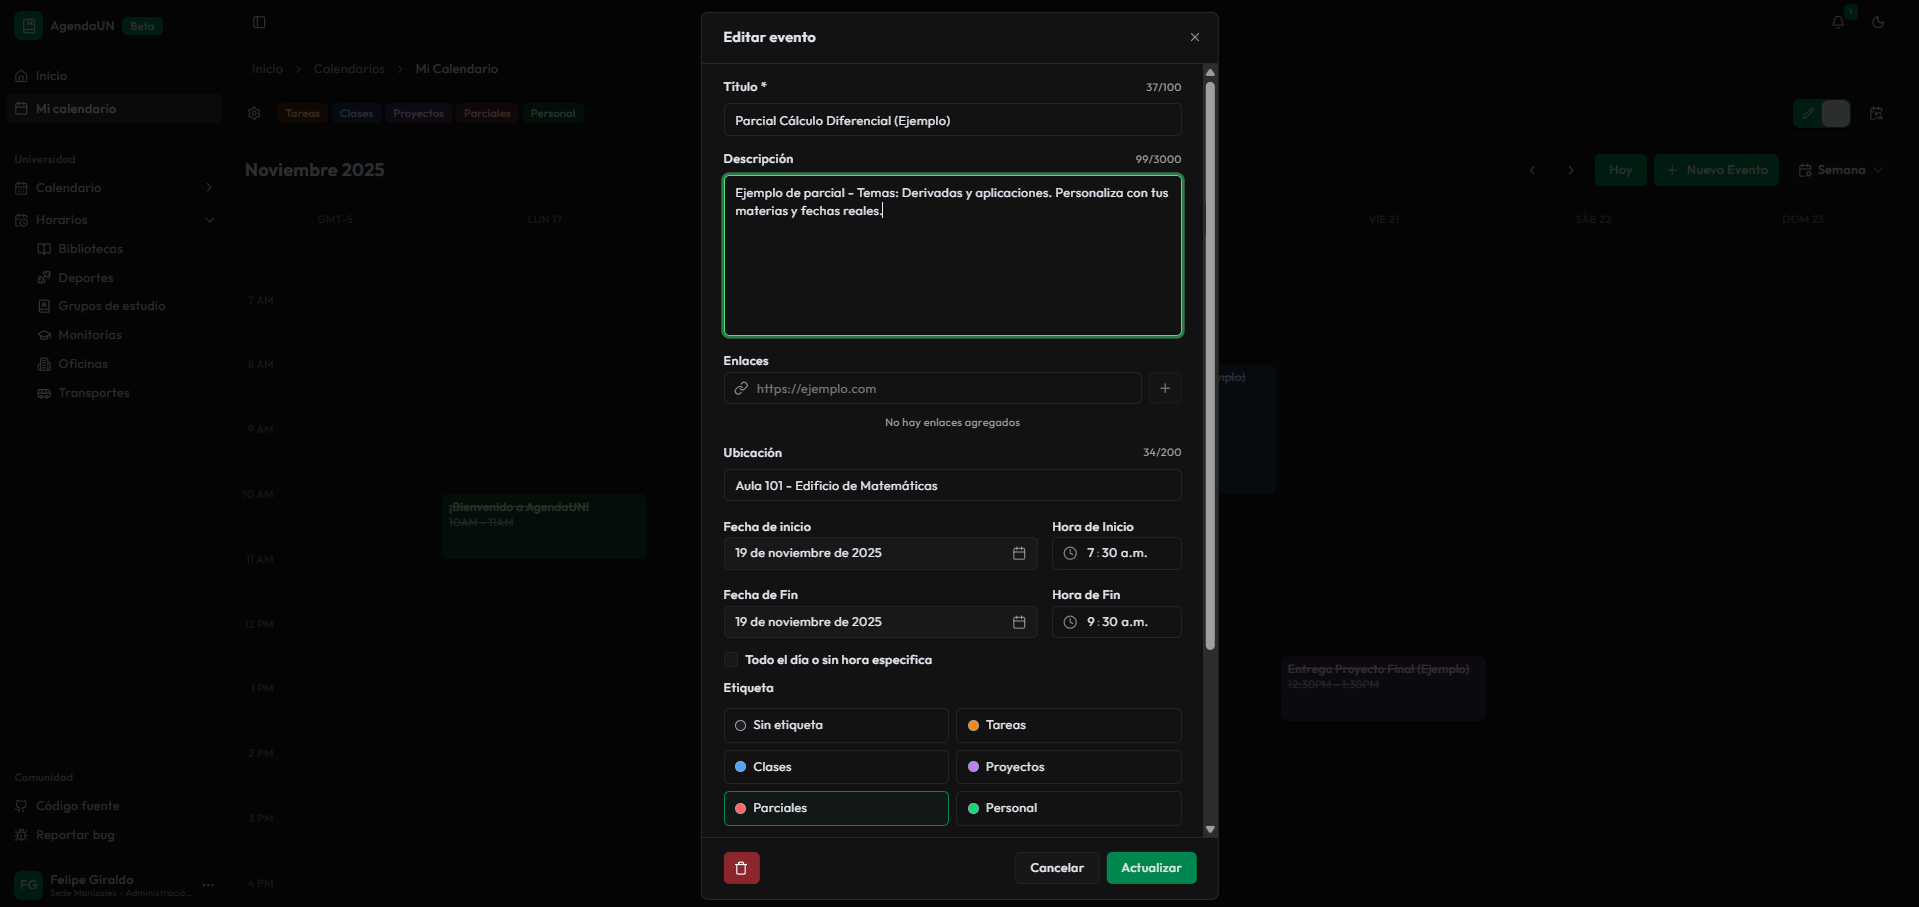The height and width of the screenshot is (907, 1919).
Task: Click Cancelar button
Action: 1057,868
